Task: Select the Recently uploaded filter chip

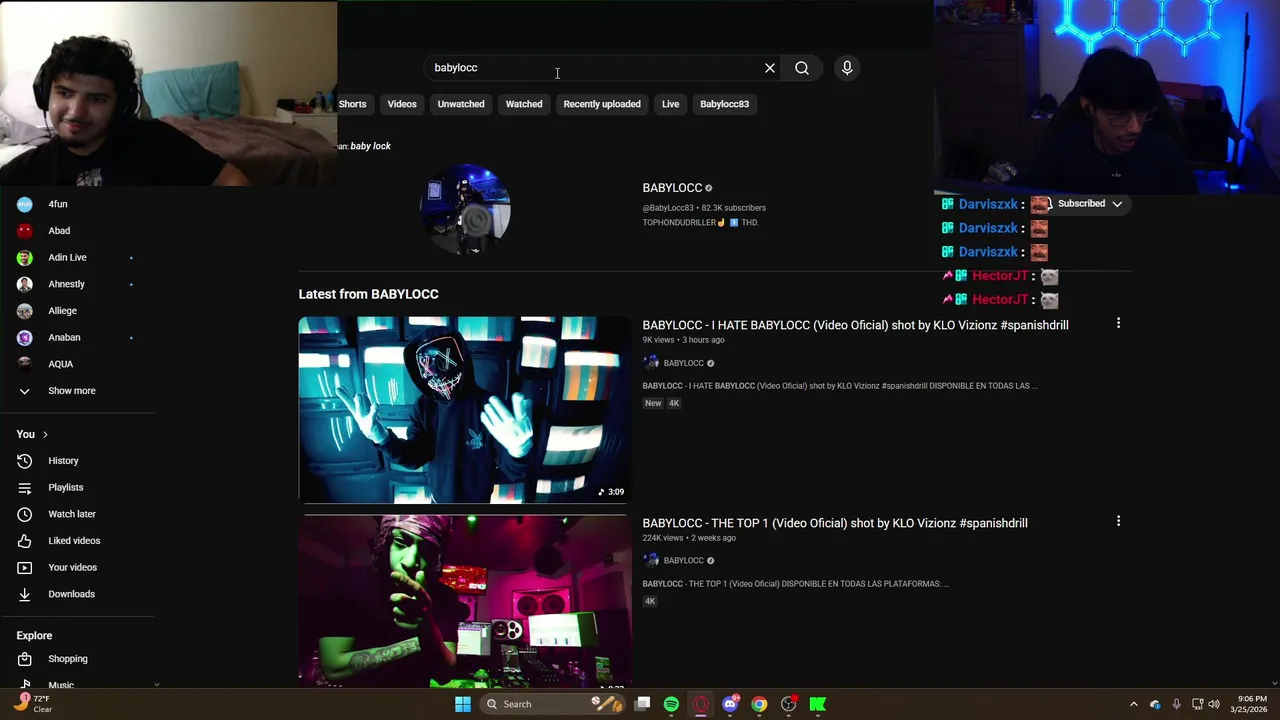Action: [x=602, y=104]
